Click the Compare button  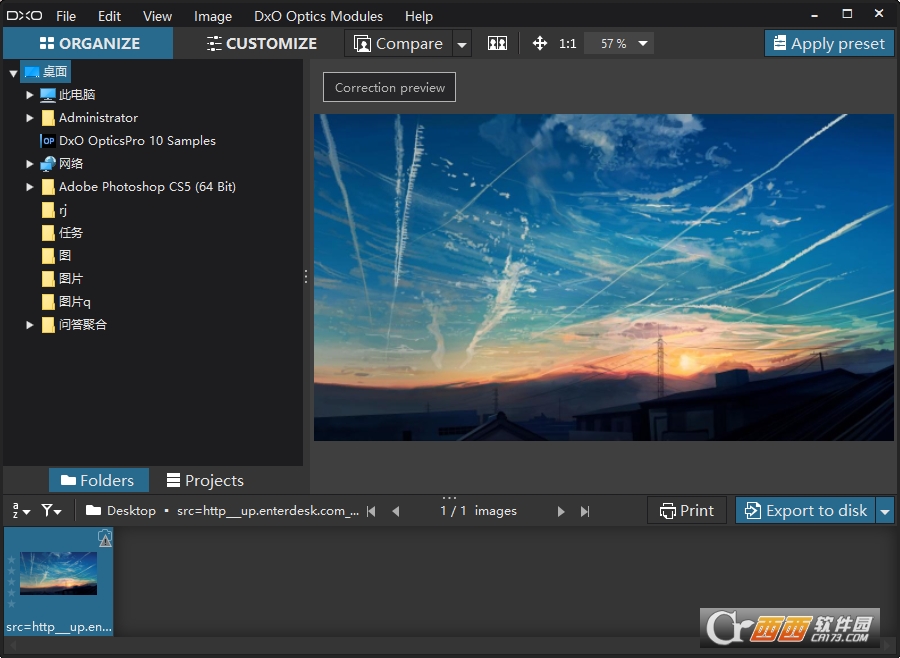(399, 44)
